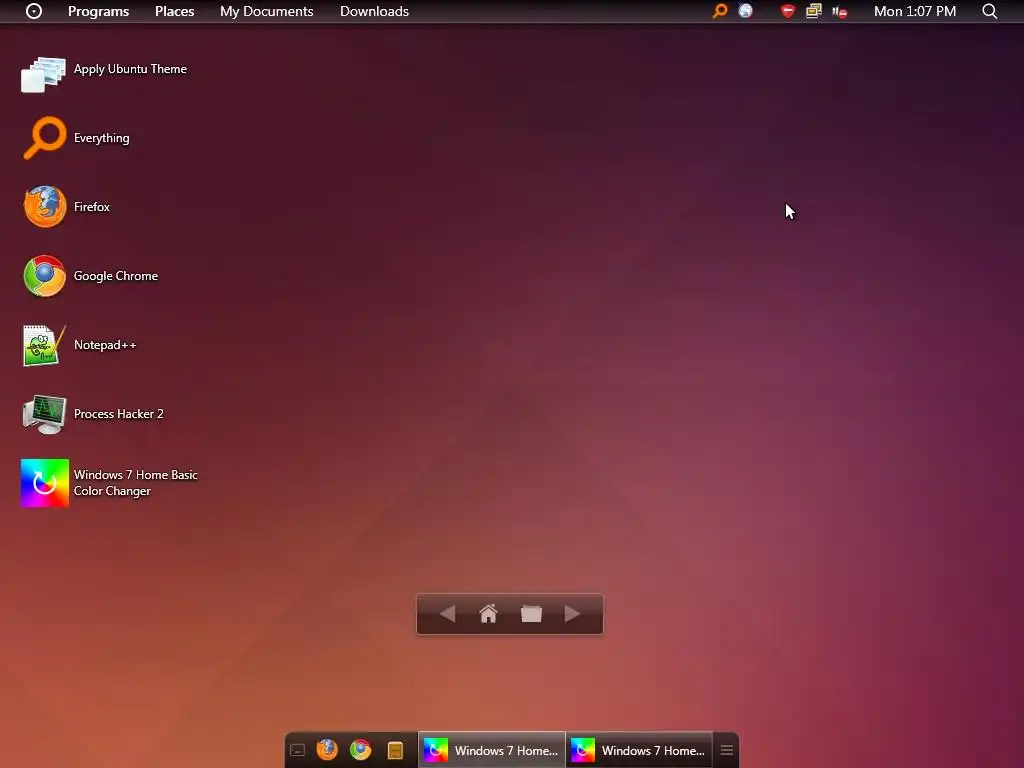Click the show desktop icon in the dock
This screenshot has height=768, width=1024.
pyautogui.click(x=298, y=750)
